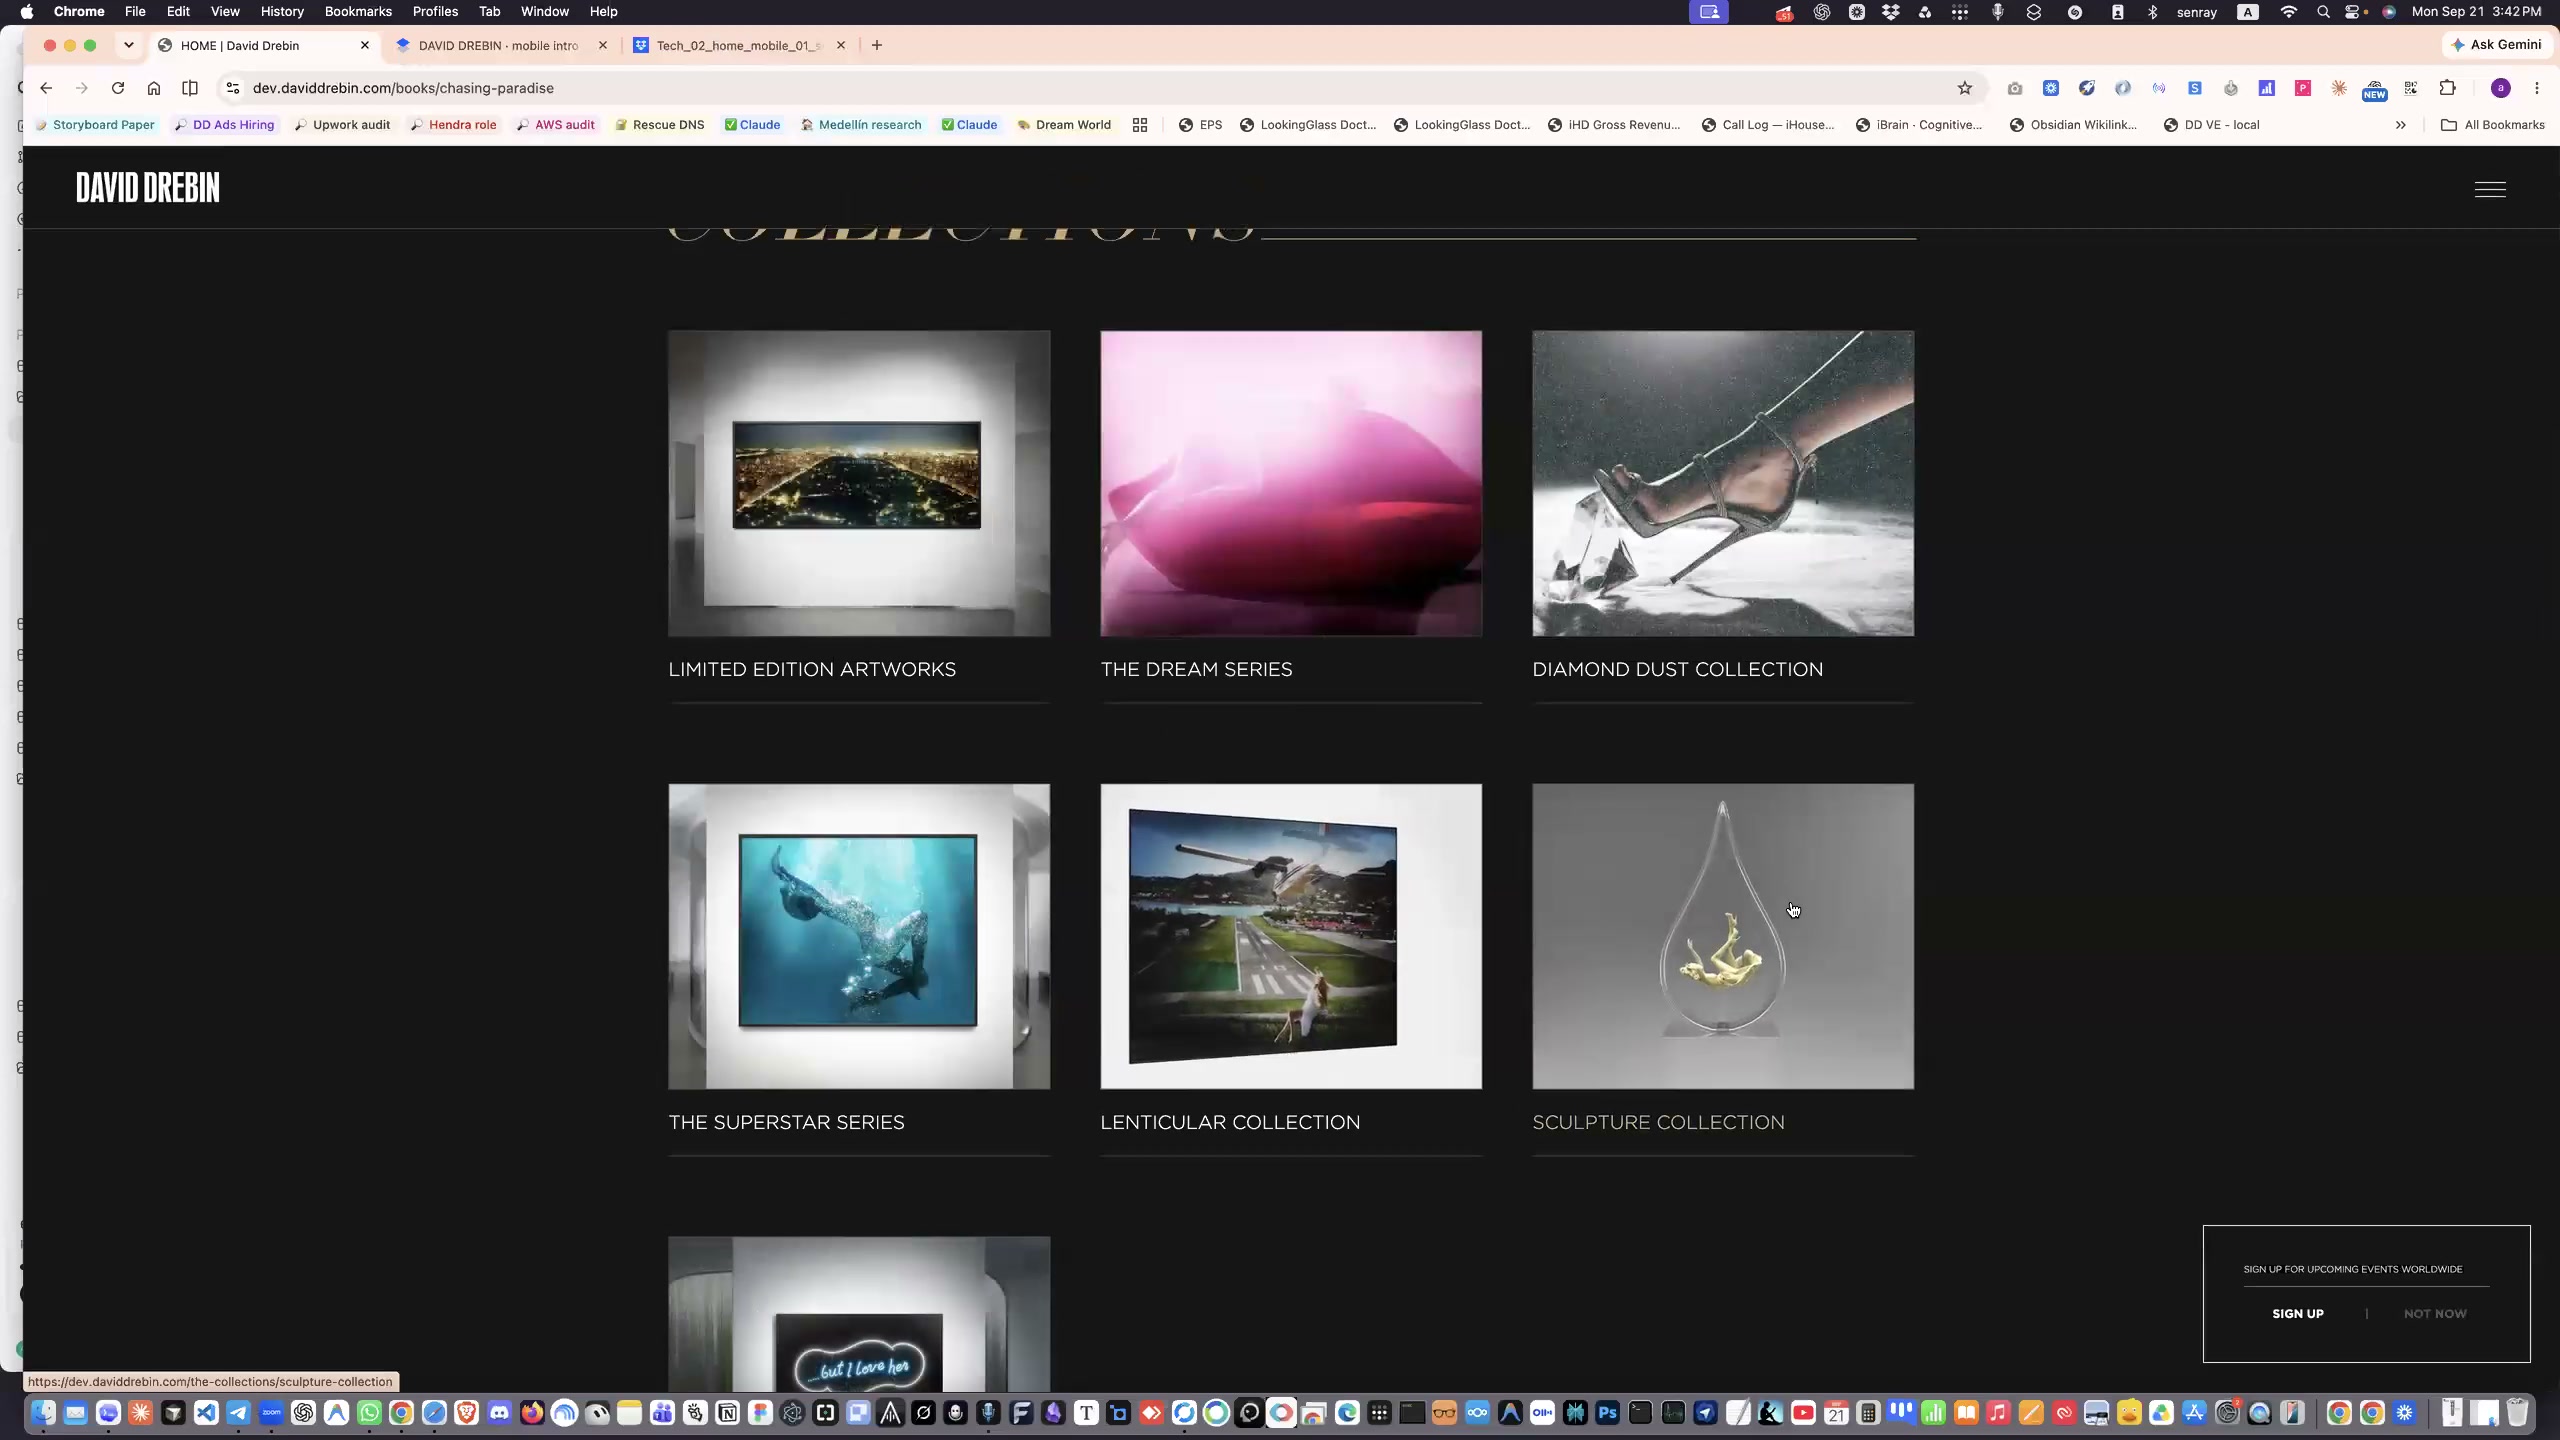Open the profile avatar in Chrome toolbar

(2501, 88)
